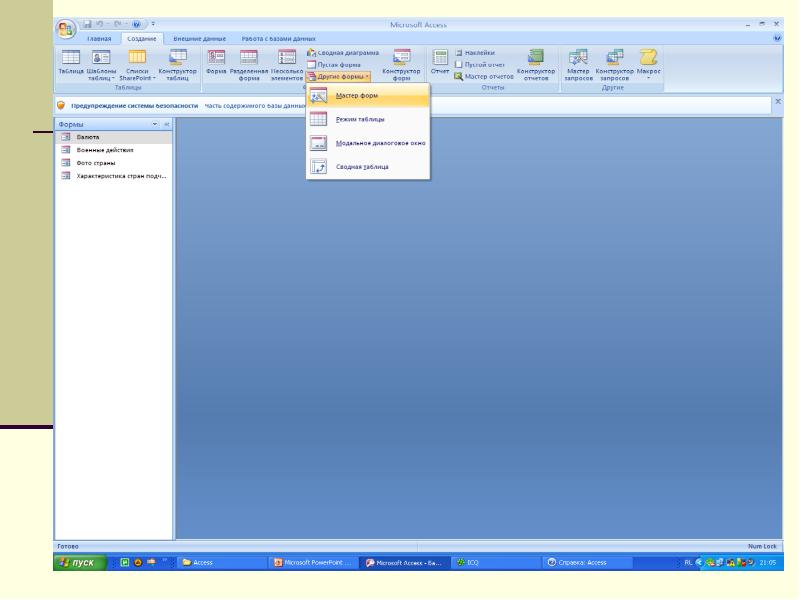Click the Пуск start button
This screenshot has height=600, width=800.
pos(80,563)
